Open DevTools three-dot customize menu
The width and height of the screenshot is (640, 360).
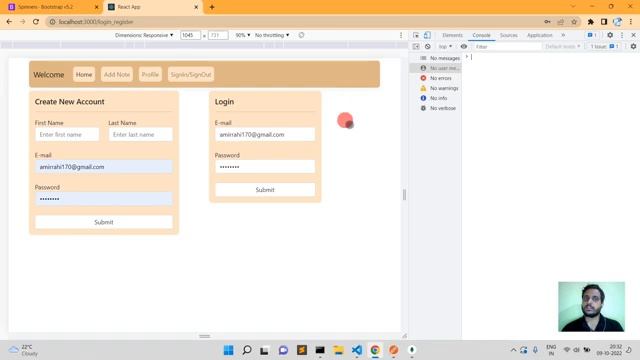coord(622,35)
